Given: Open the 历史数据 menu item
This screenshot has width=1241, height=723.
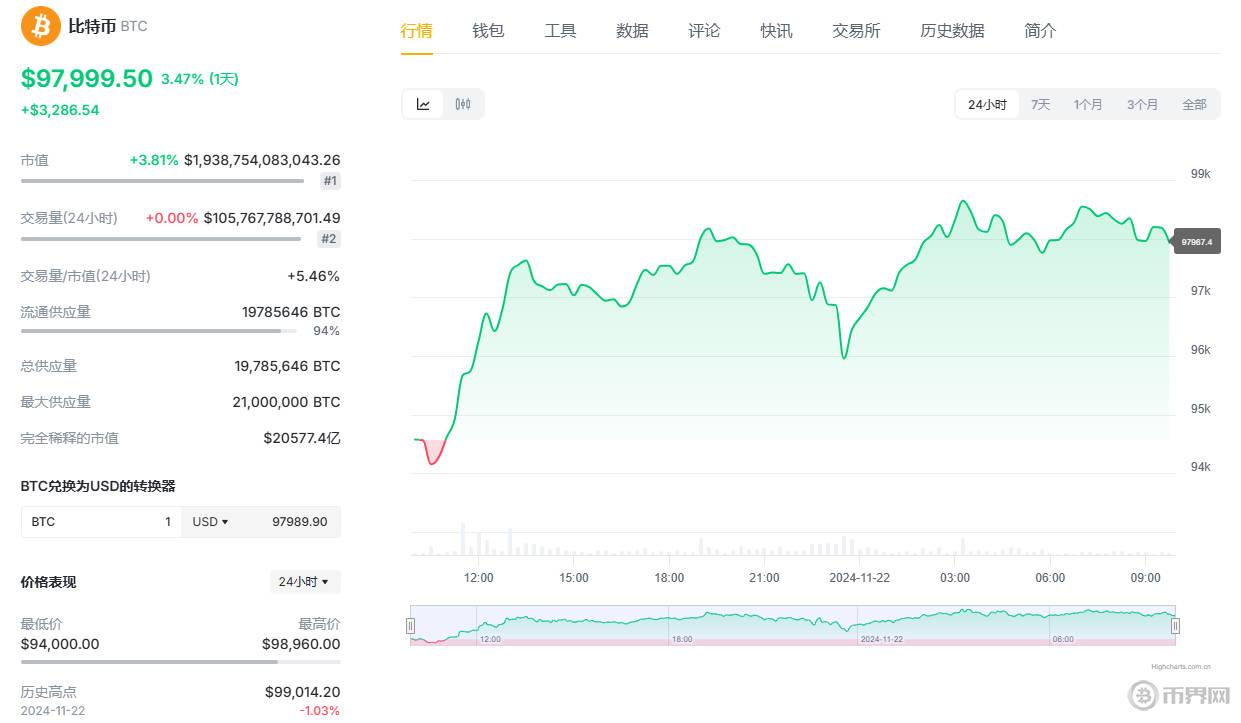Looking at the screenshot, I should (x=952, y=30).
